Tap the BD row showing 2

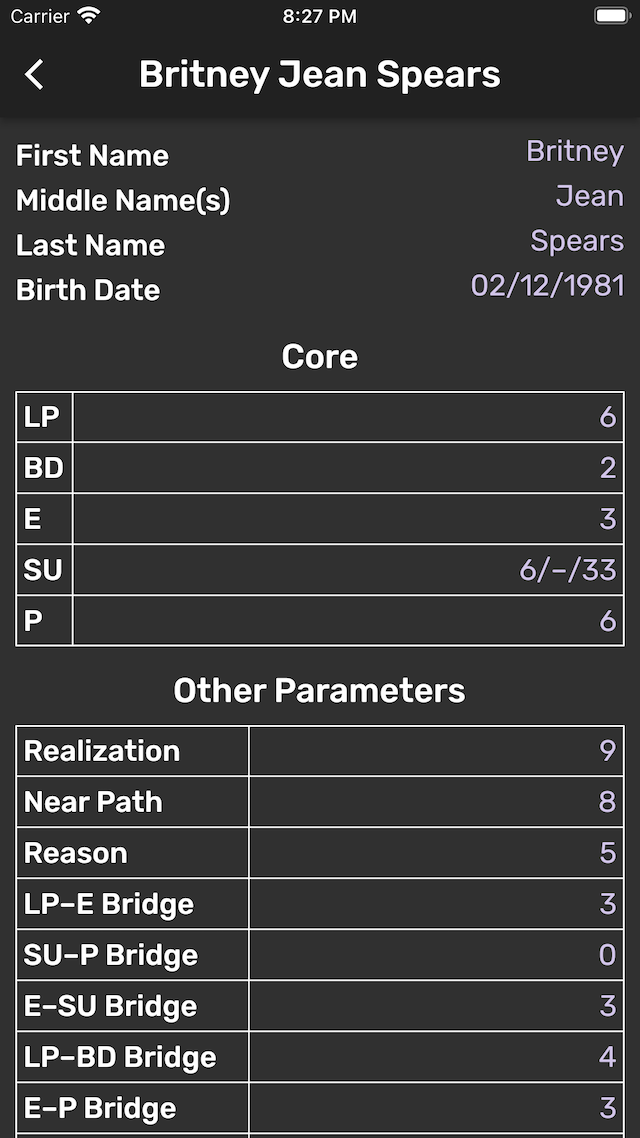point(320,468)
